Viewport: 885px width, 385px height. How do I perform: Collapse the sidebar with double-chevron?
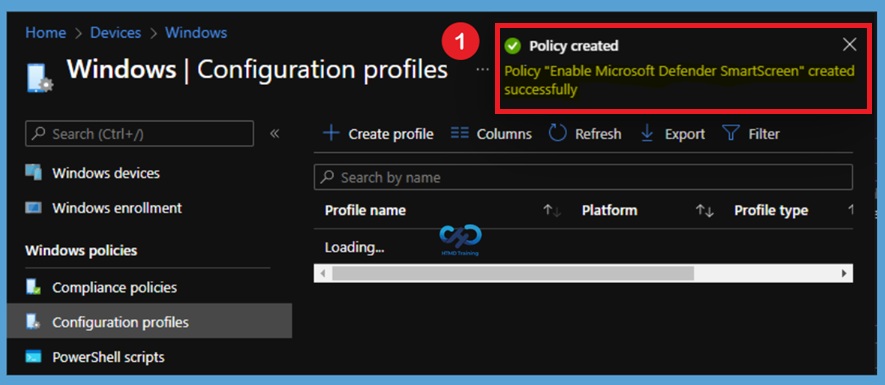[x=274, y=134]
